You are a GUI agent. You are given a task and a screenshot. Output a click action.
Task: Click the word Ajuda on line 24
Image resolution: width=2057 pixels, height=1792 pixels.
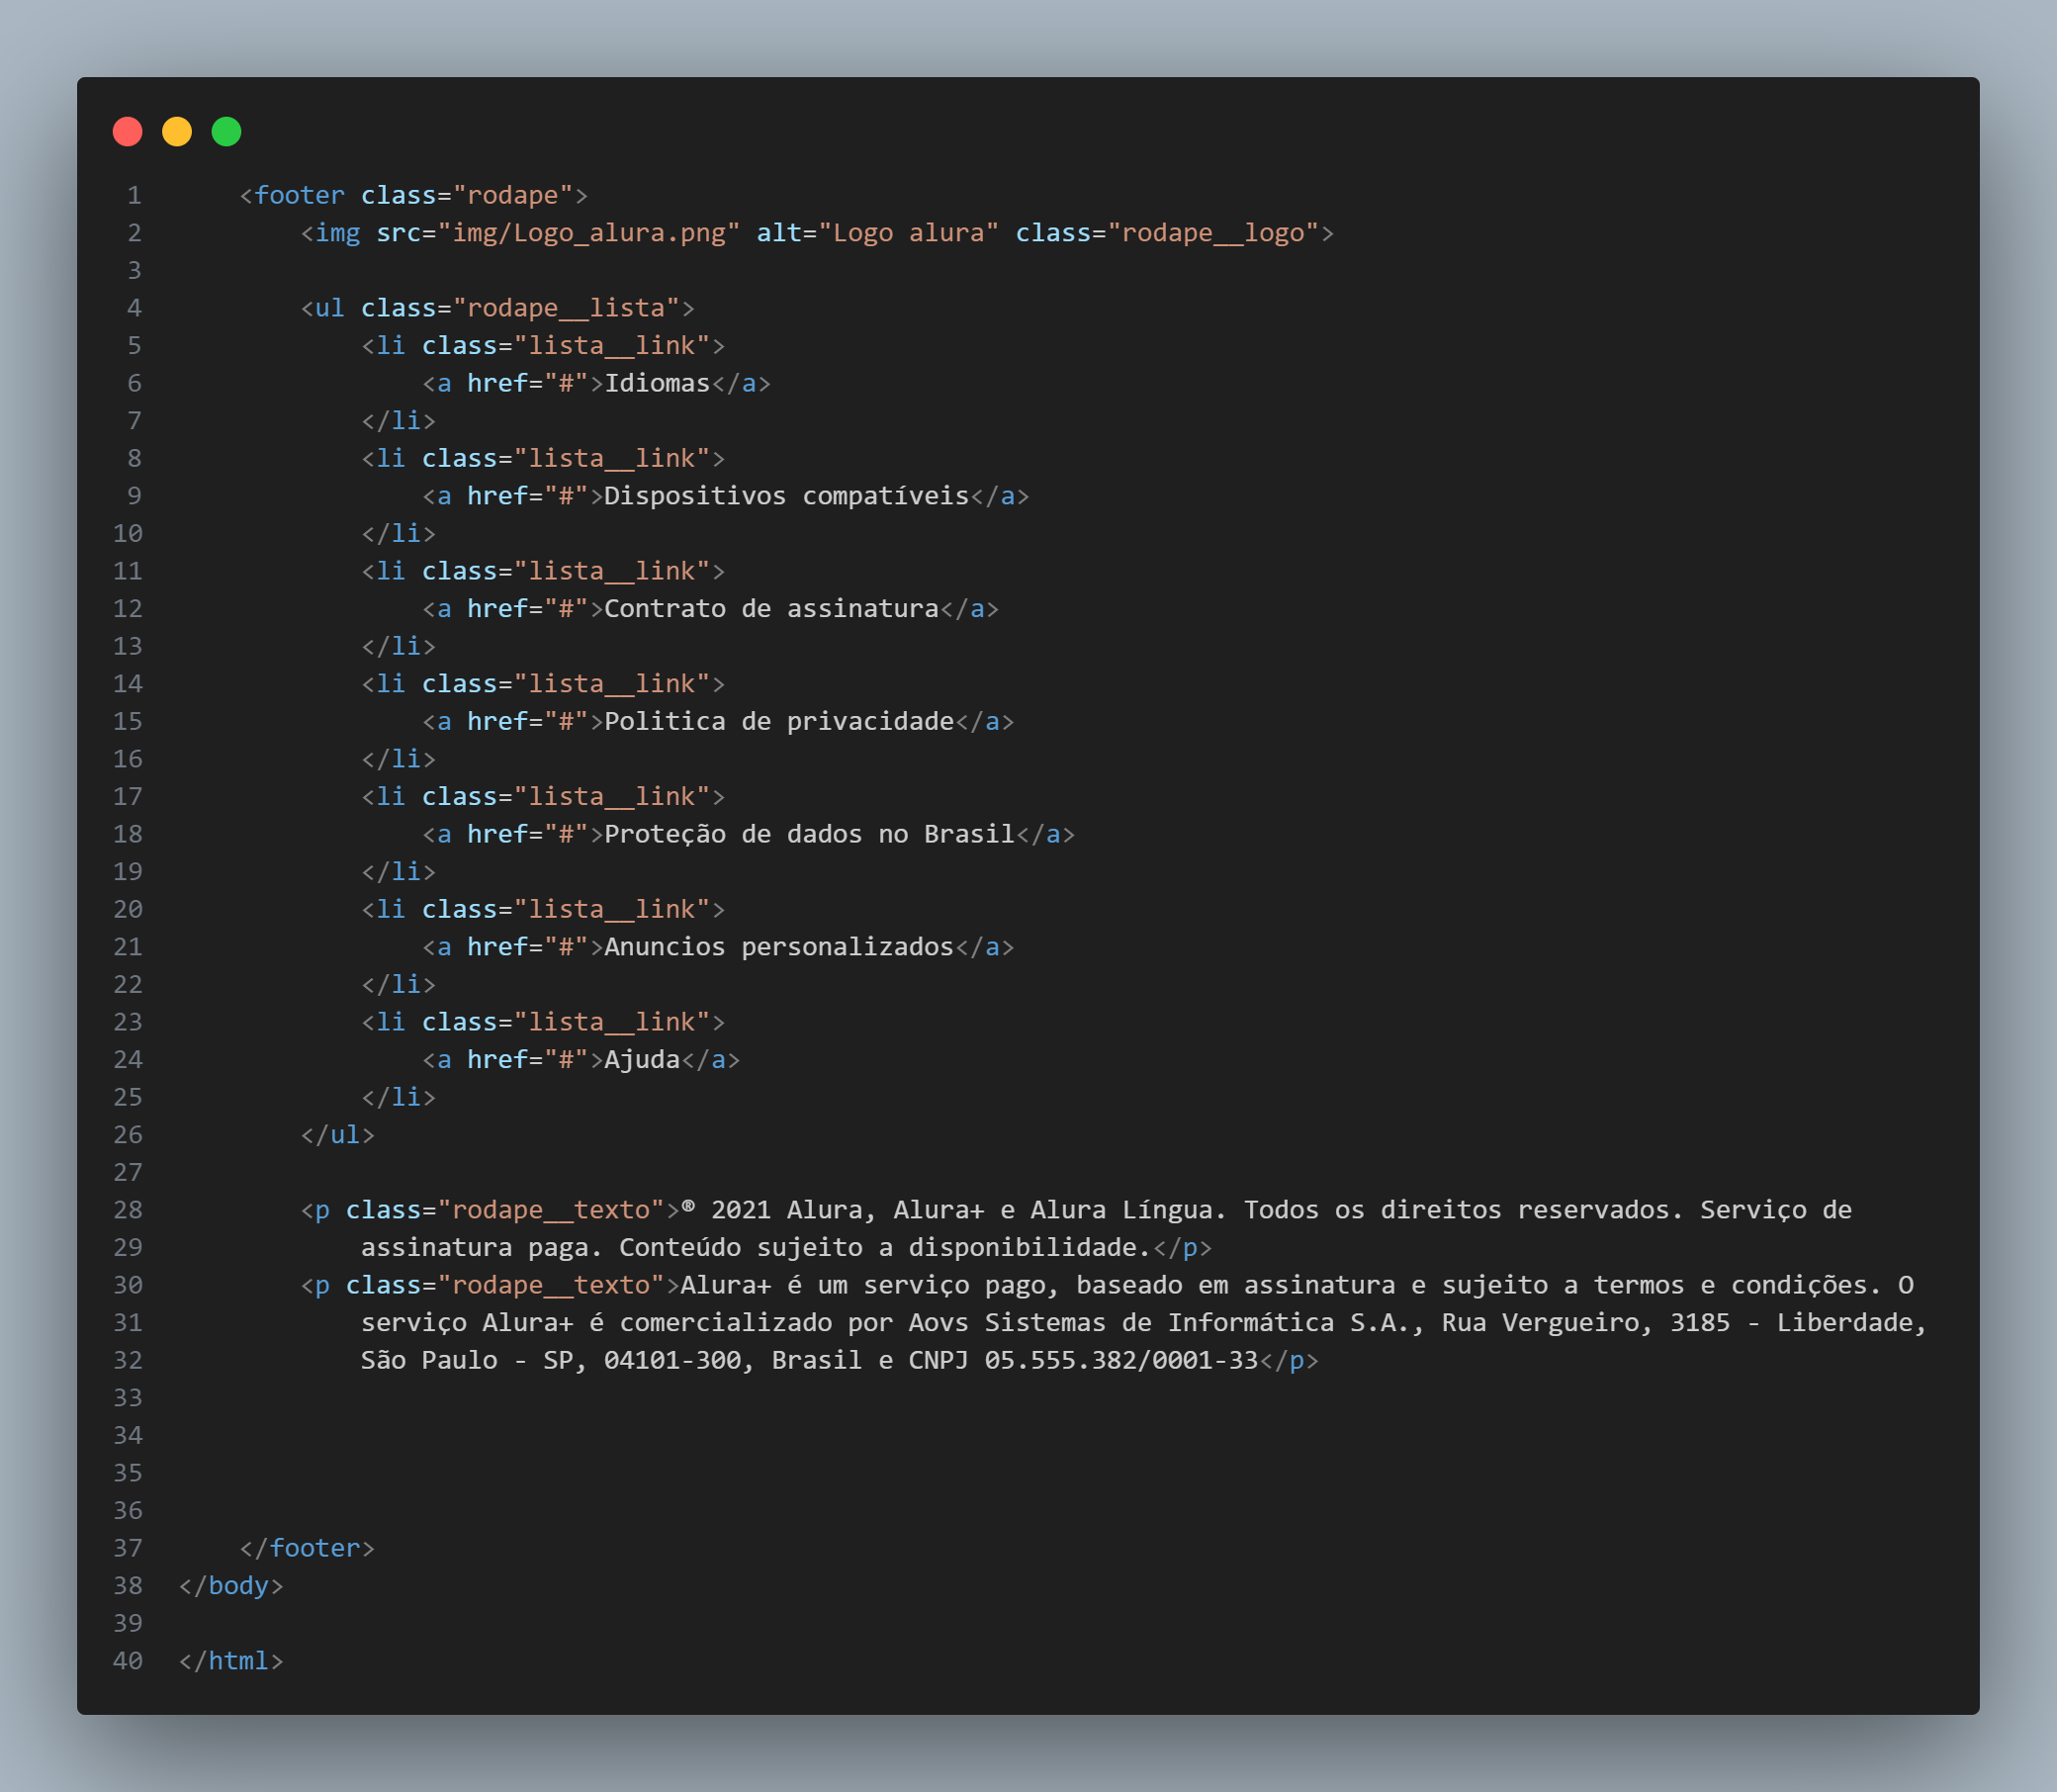(642, 1060)
